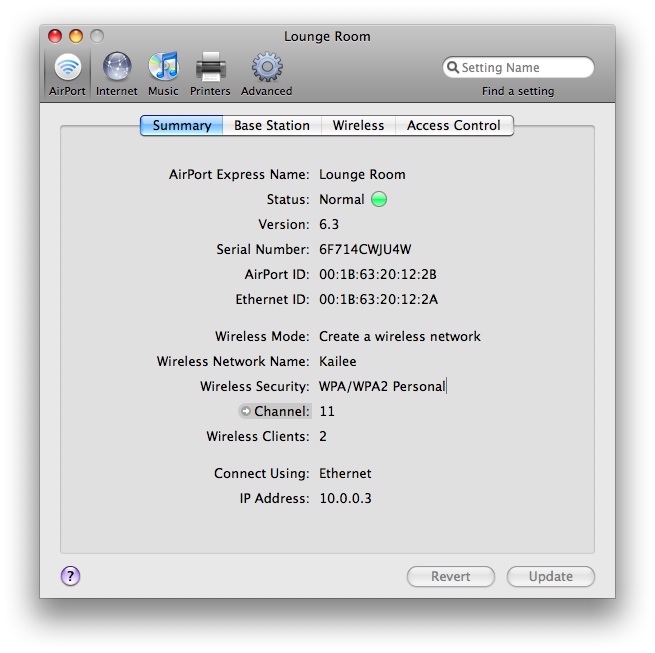
Task: Click the IP address 10.0.0.3
Action: tap(345, 498)
